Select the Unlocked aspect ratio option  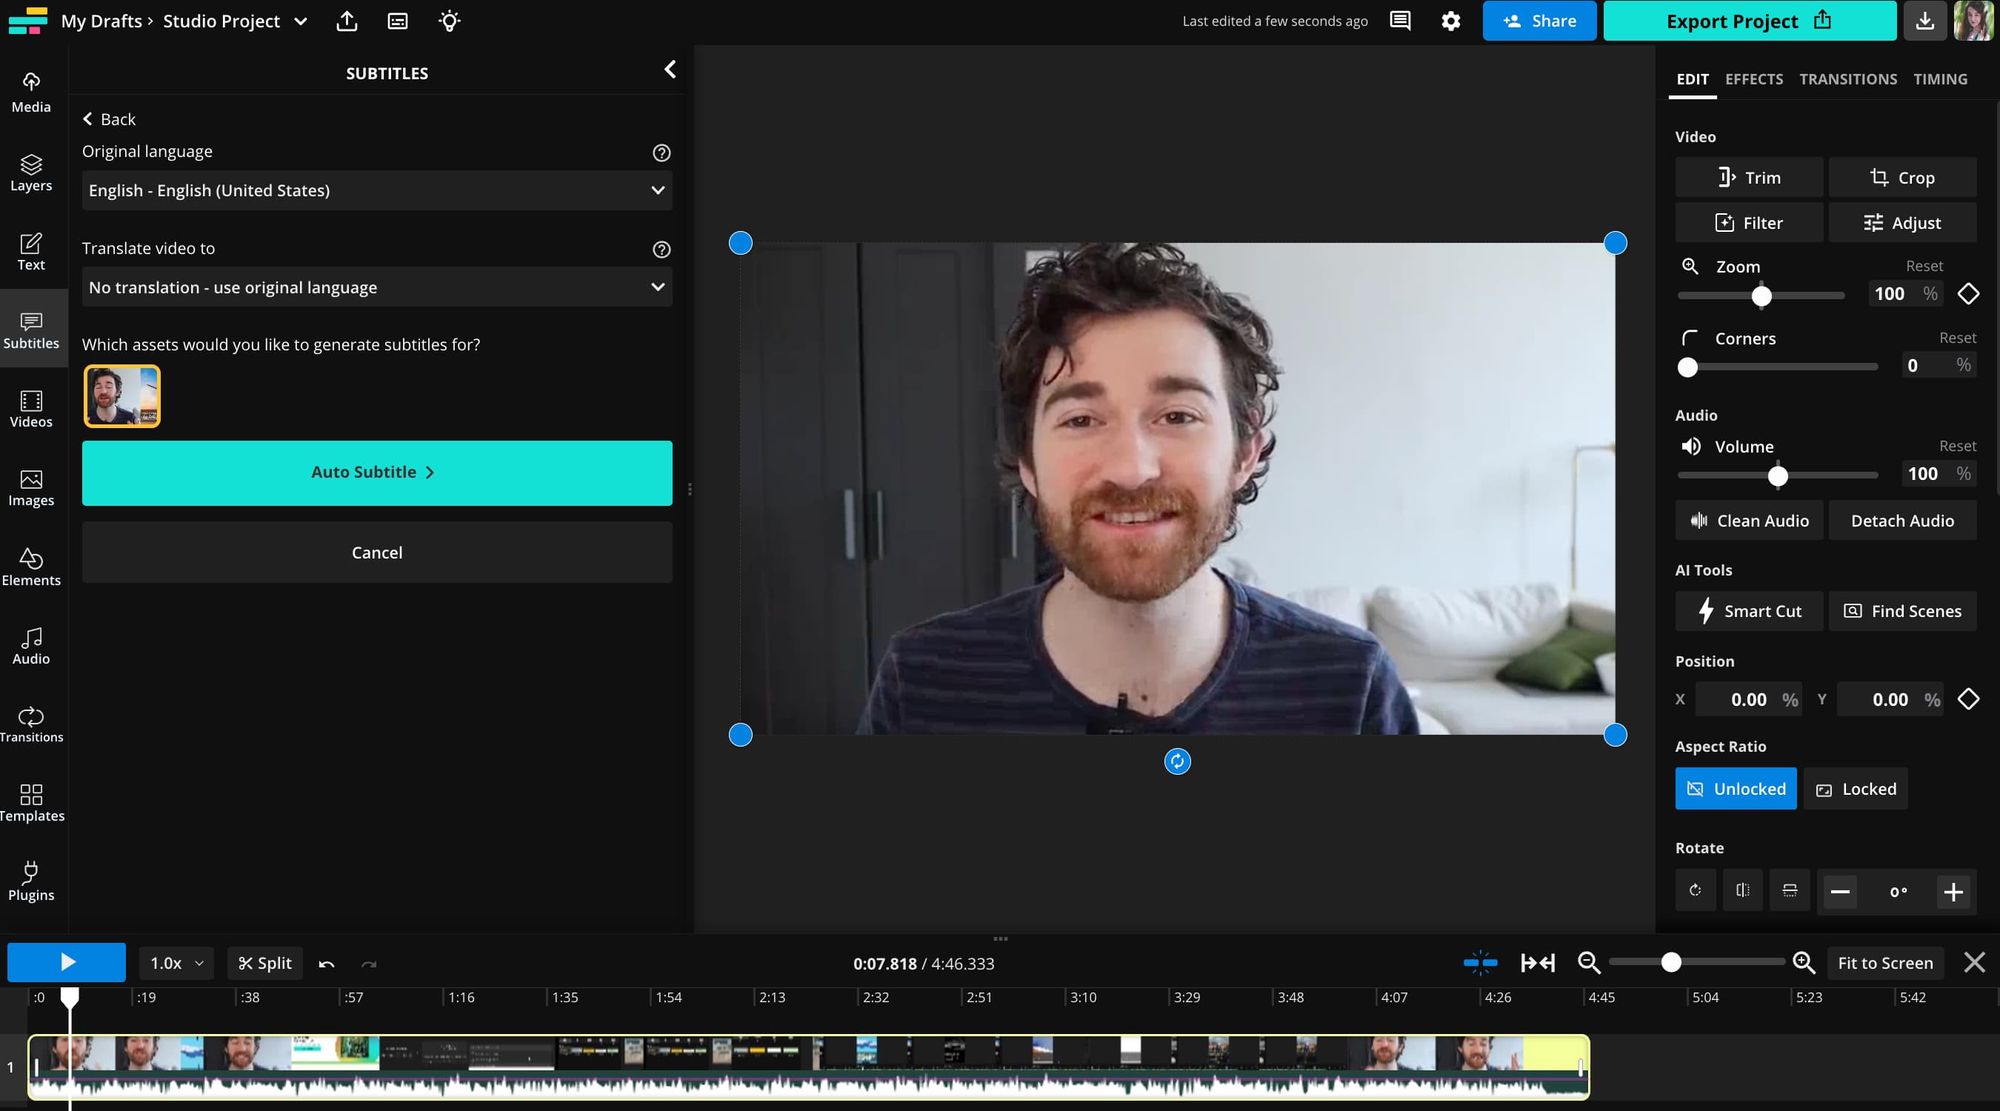click(x=1736, y=789)
